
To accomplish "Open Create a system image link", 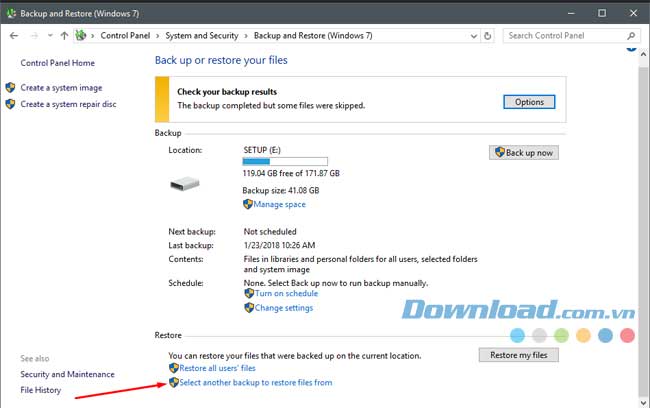I will tap(61, 88).
